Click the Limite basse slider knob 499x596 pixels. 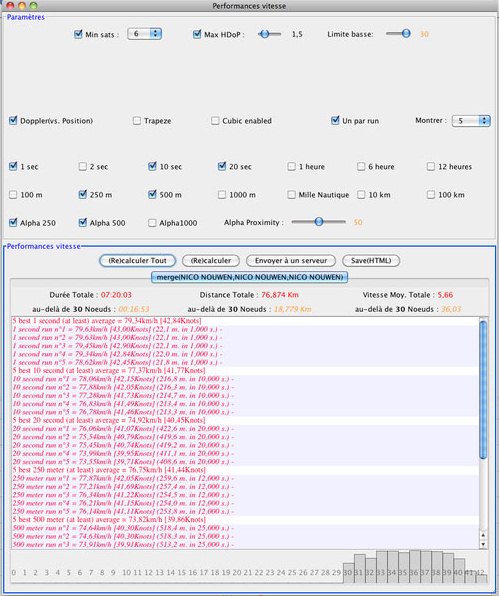pyautogui.click(x=406, y=33)
